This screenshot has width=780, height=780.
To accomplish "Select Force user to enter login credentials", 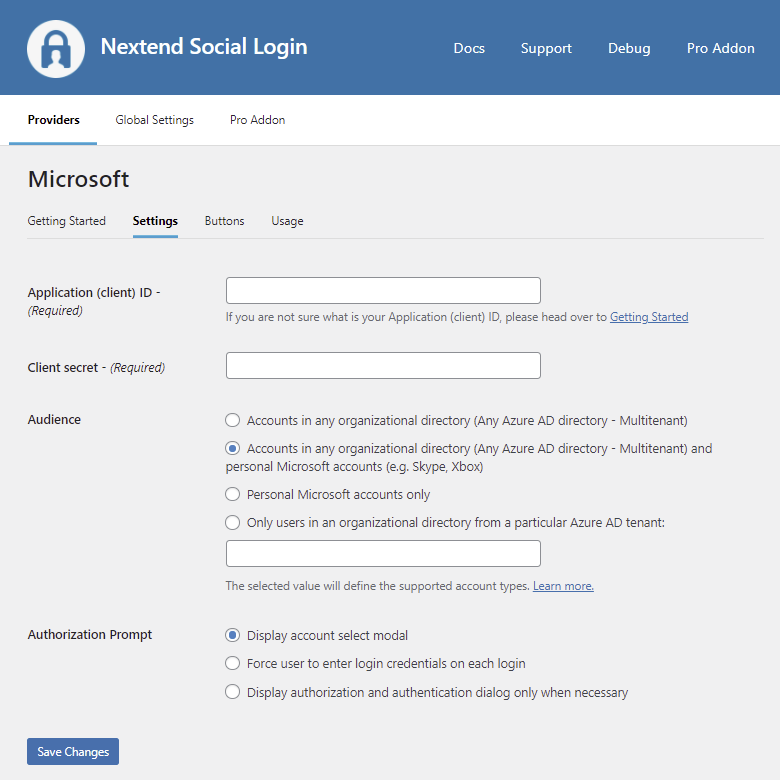I will (x=233, y=663).
